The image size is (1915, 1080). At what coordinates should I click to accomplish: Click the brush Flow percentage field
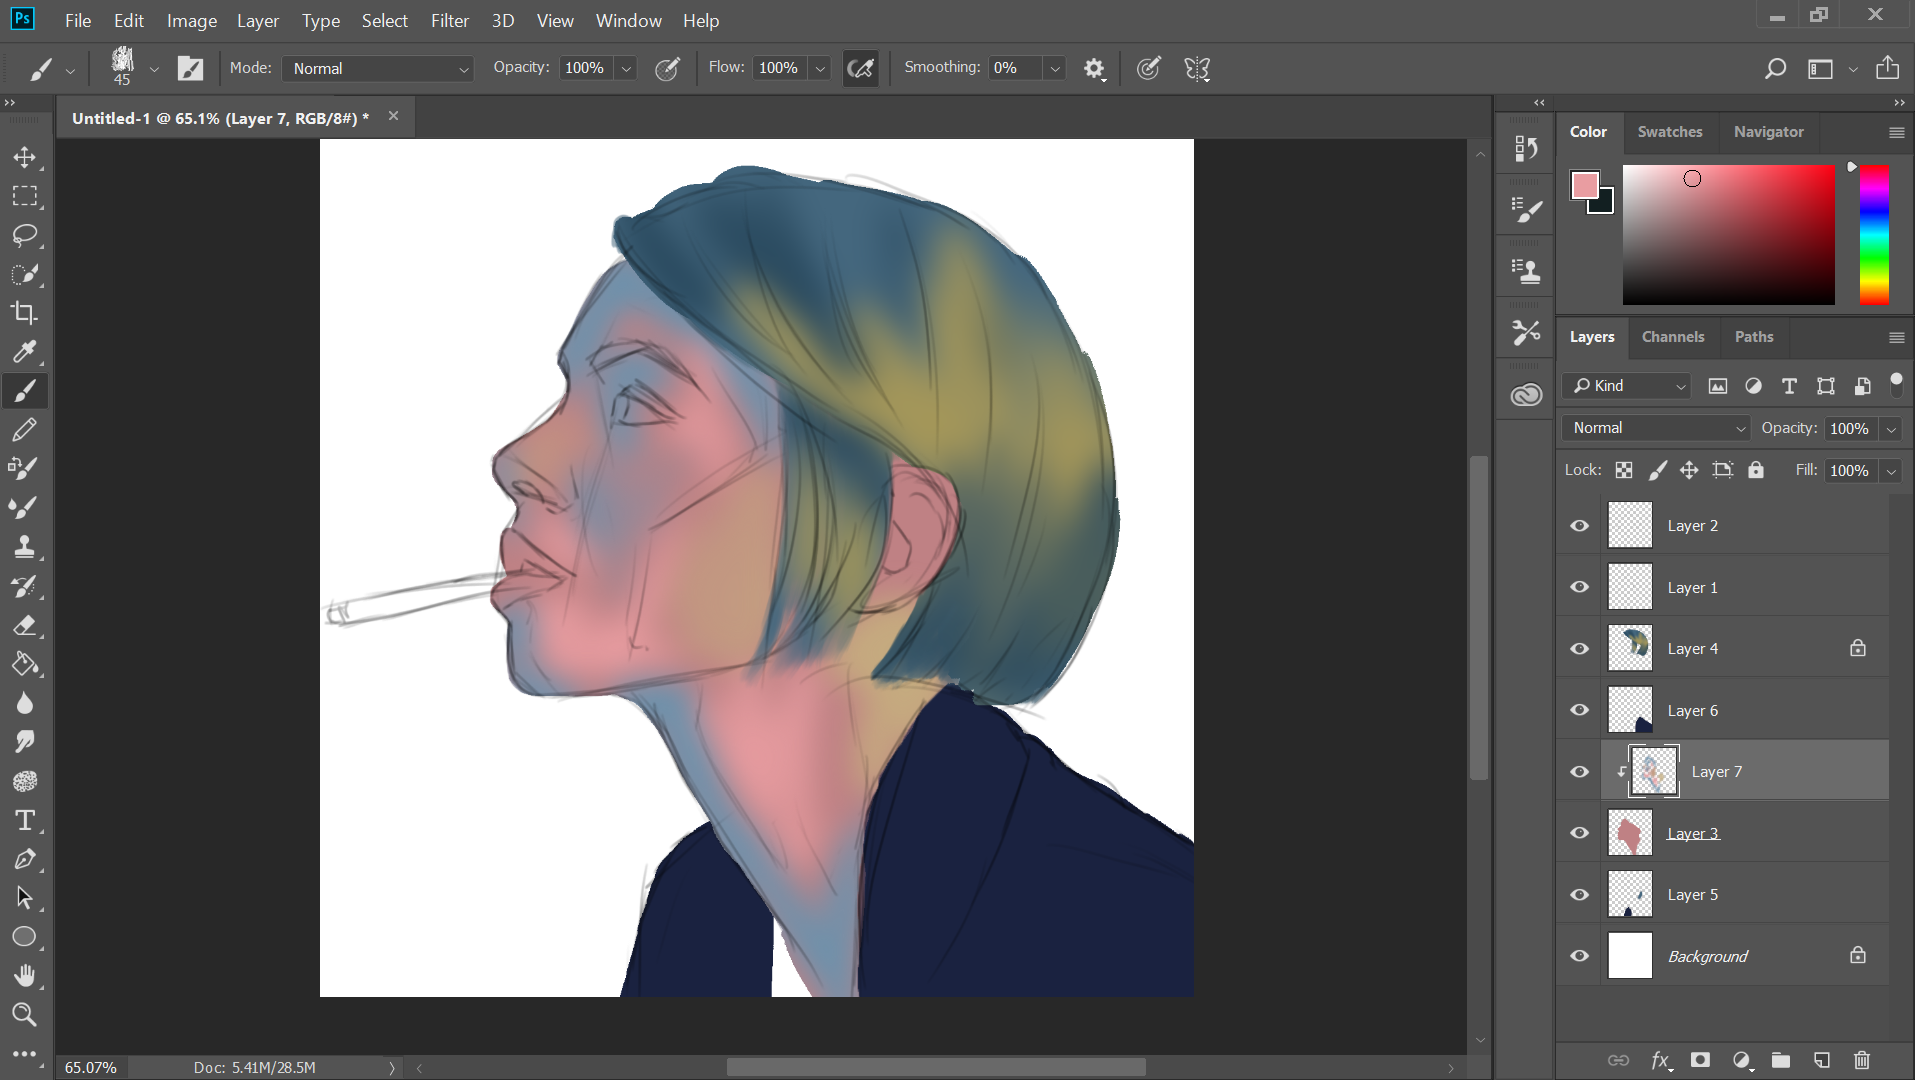click(779, 68)
